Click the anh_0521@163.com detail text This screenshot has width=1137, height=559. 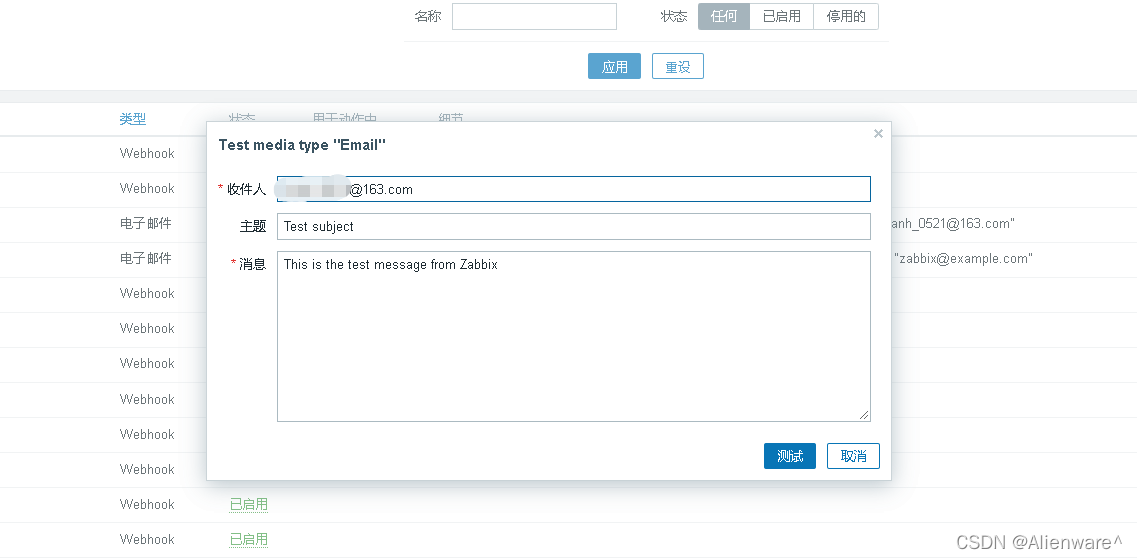coord(953,224)
